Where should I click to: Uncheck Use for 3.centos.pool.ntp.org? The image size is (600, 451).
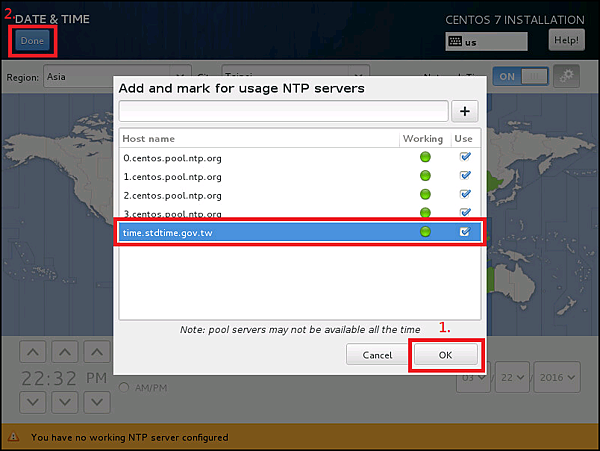coord(465,212)
